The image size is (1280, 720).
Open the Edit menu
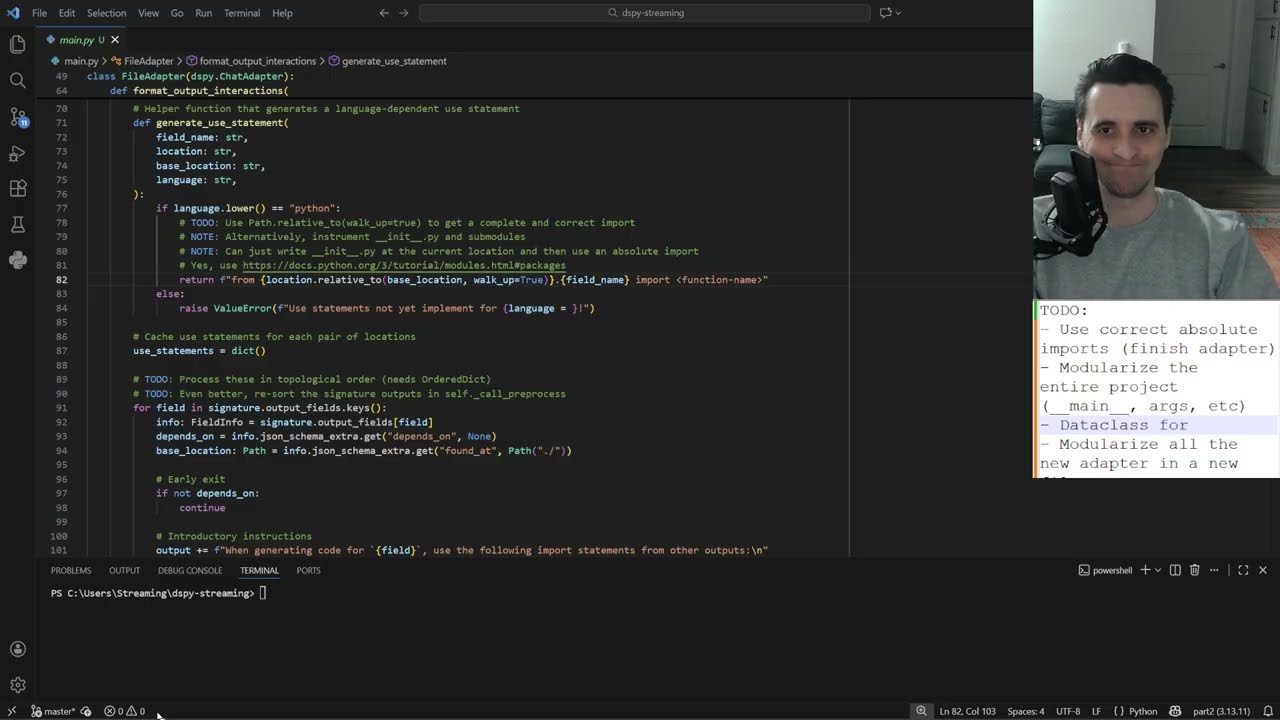tap(67, 13)
